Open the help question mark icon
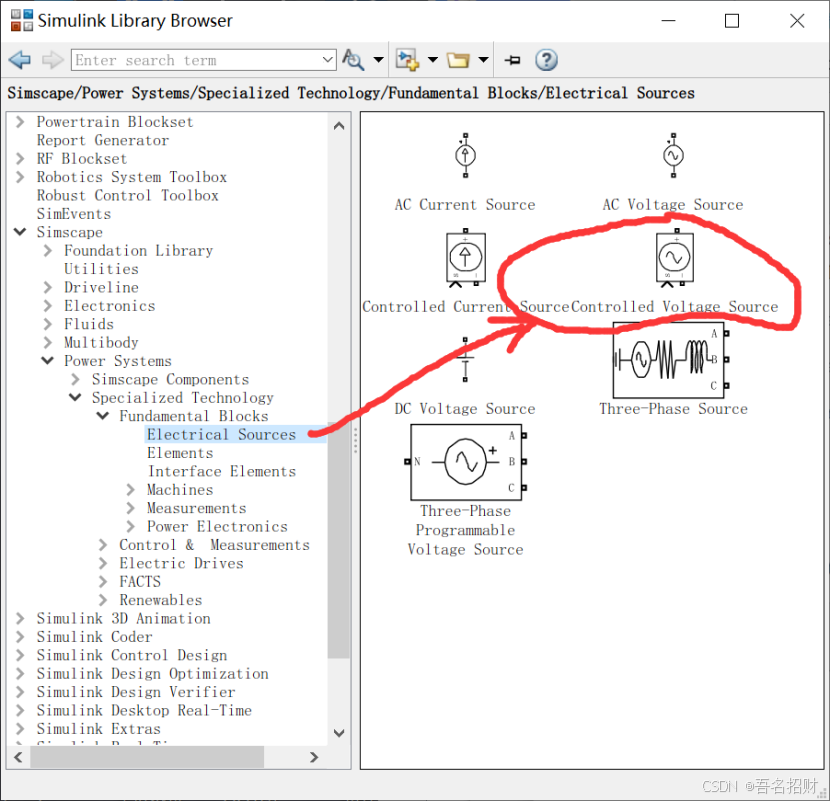The image size is (830, 802). pos(546,60)
